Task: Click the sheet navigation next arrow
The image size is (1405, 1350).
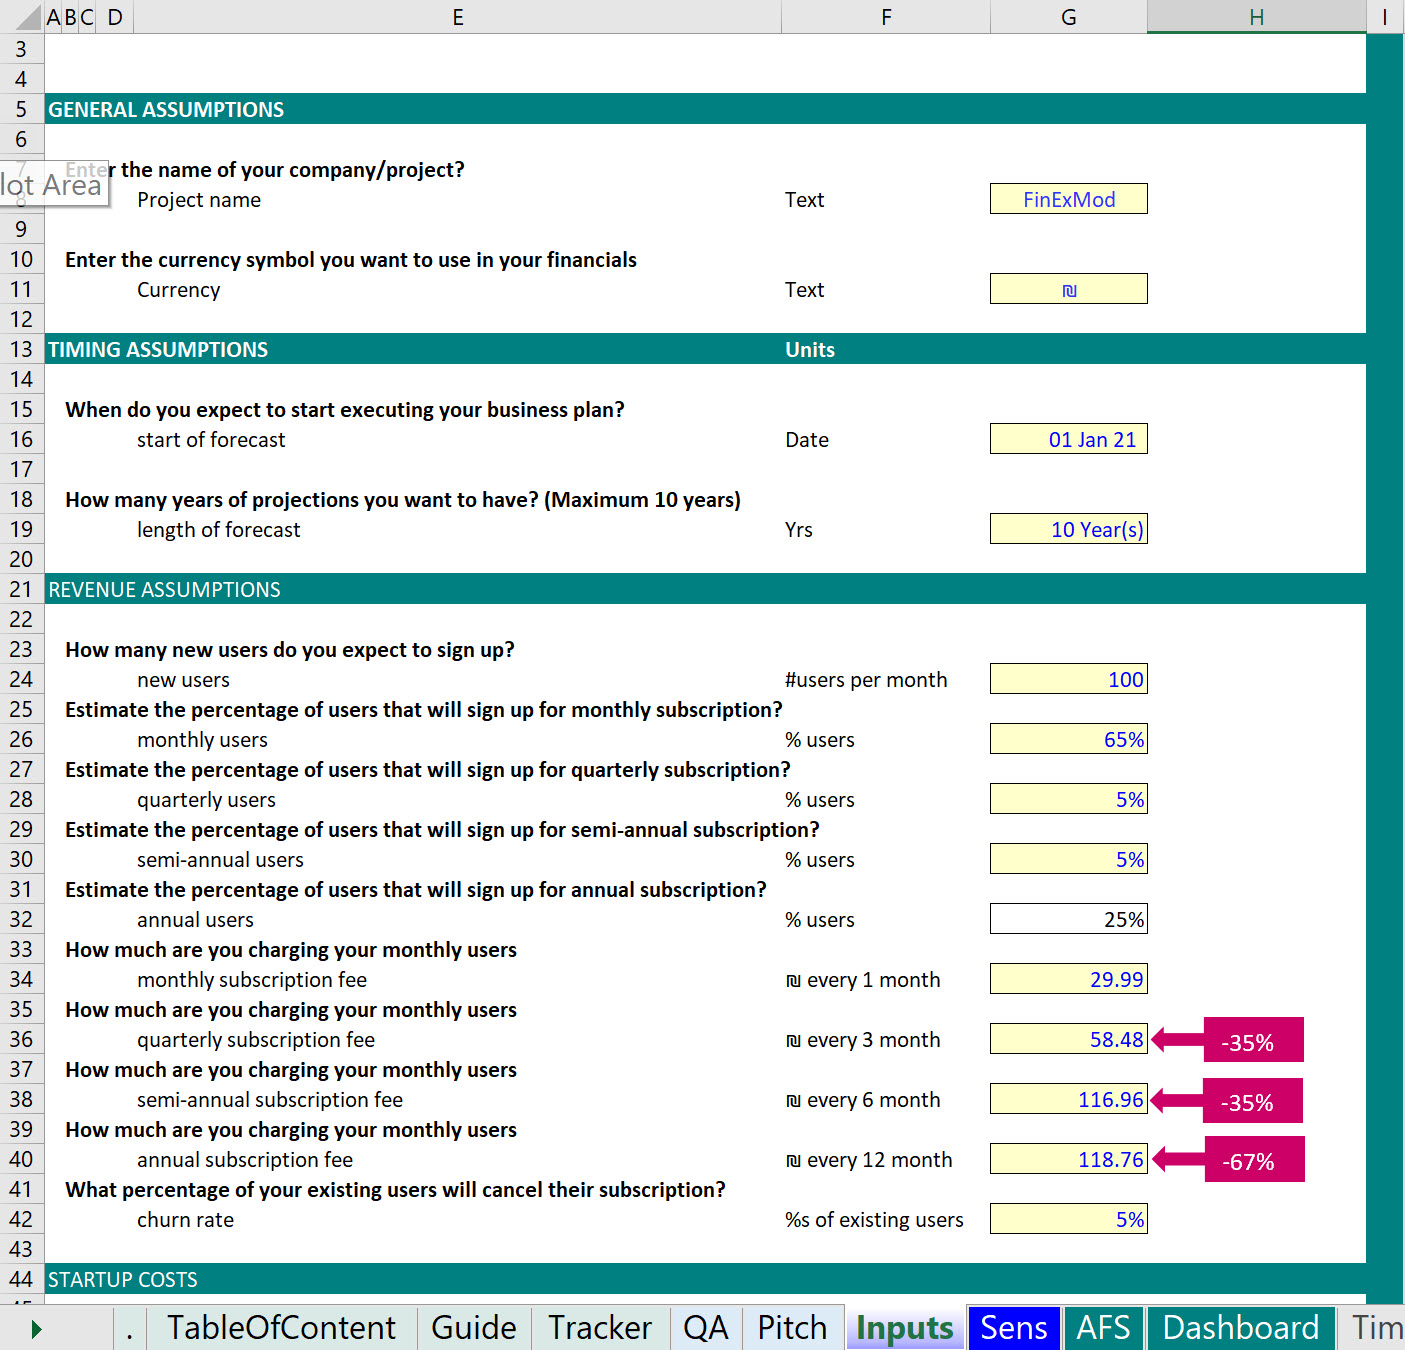Action: 36,1329
